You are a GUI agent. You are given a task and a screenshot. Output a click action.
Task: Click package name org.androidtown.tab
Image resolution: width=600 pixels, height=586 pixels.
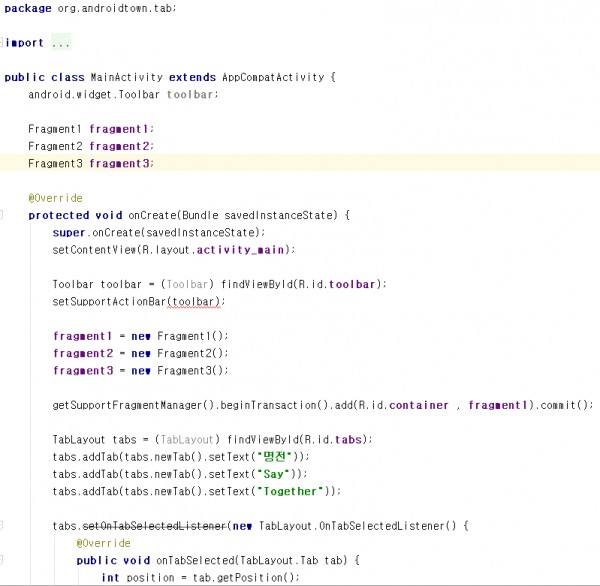point(116,8)
